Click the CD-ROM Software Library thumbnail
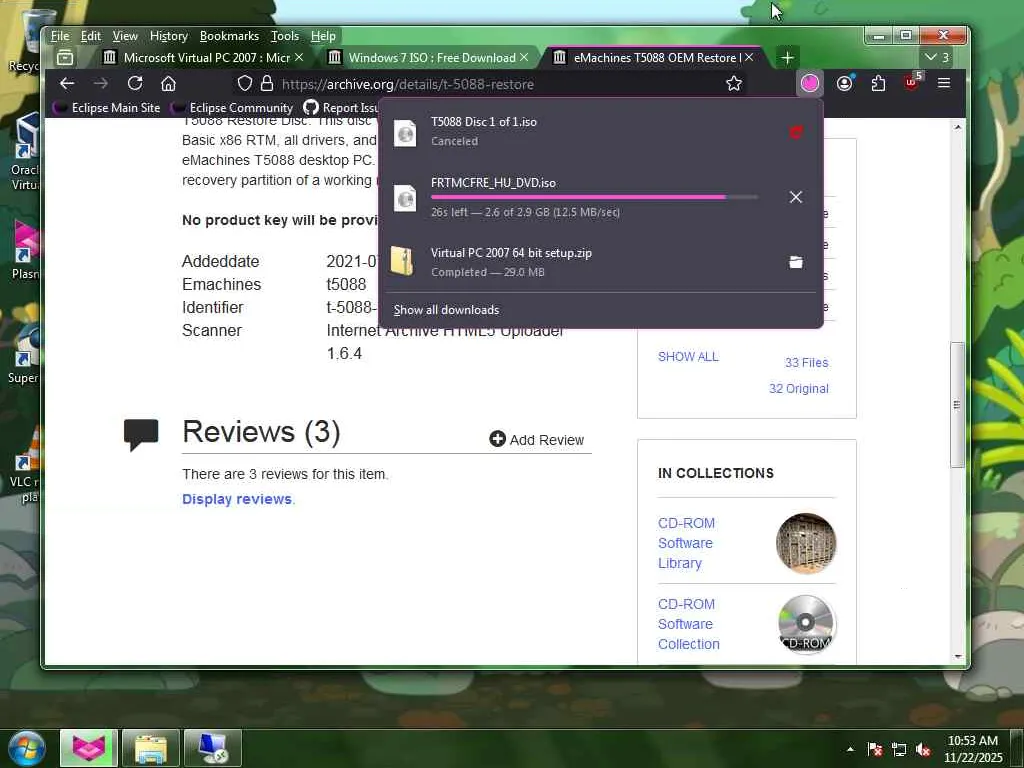Viewport: 1024px width, 768px height. pos(806,543)
